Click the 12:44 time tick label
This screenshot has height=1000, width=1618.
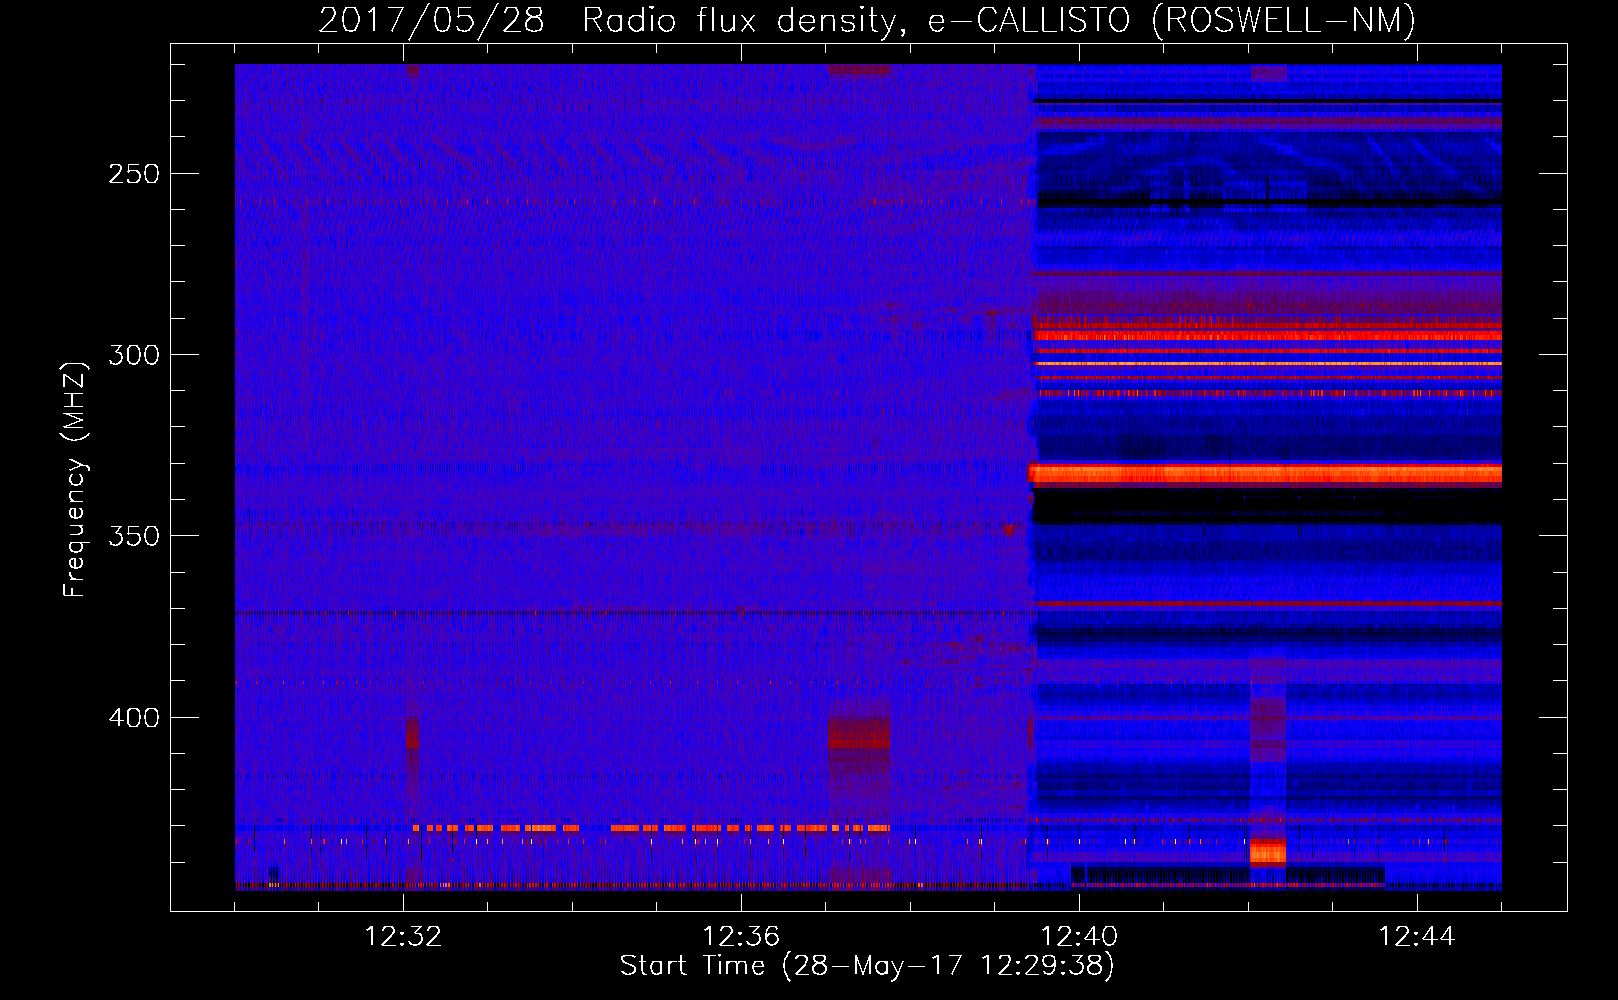pos(1417,936)
